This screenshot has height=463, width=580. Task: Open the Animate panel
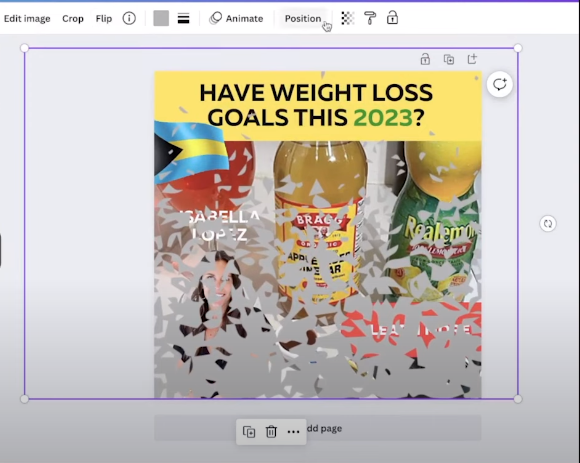(236, 18)
